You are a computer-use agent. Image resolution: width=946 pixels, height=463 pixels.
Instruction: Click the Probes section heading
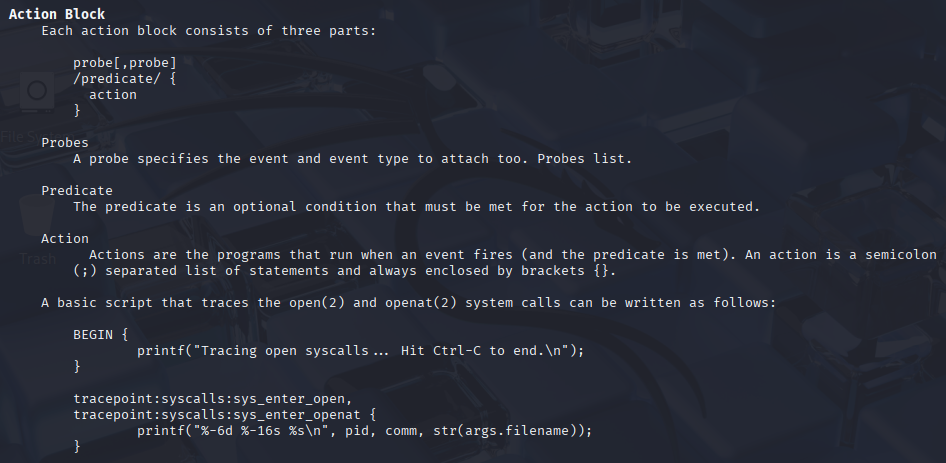point(65,142)
